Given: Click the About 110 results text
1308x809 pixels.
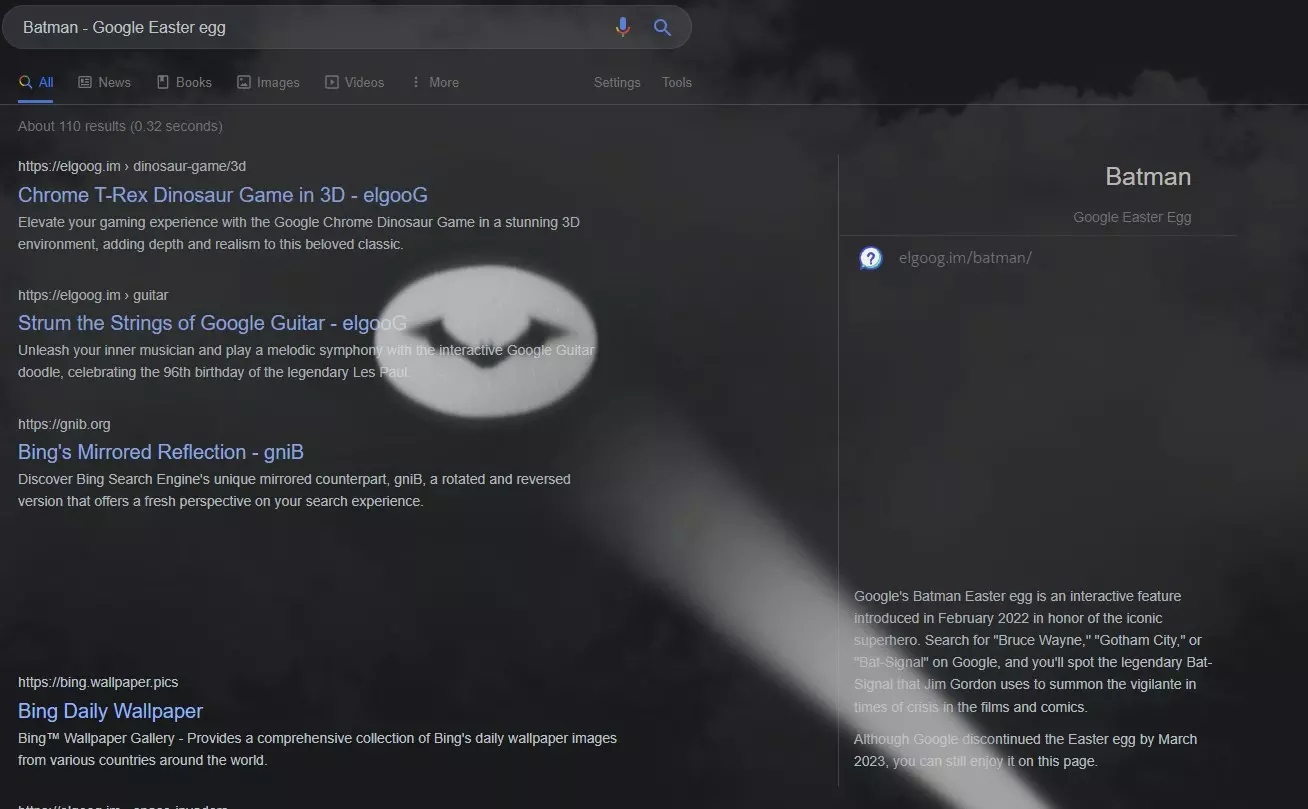Looking at the screenshot, I should pyautogui.click(x=120, y=126).
